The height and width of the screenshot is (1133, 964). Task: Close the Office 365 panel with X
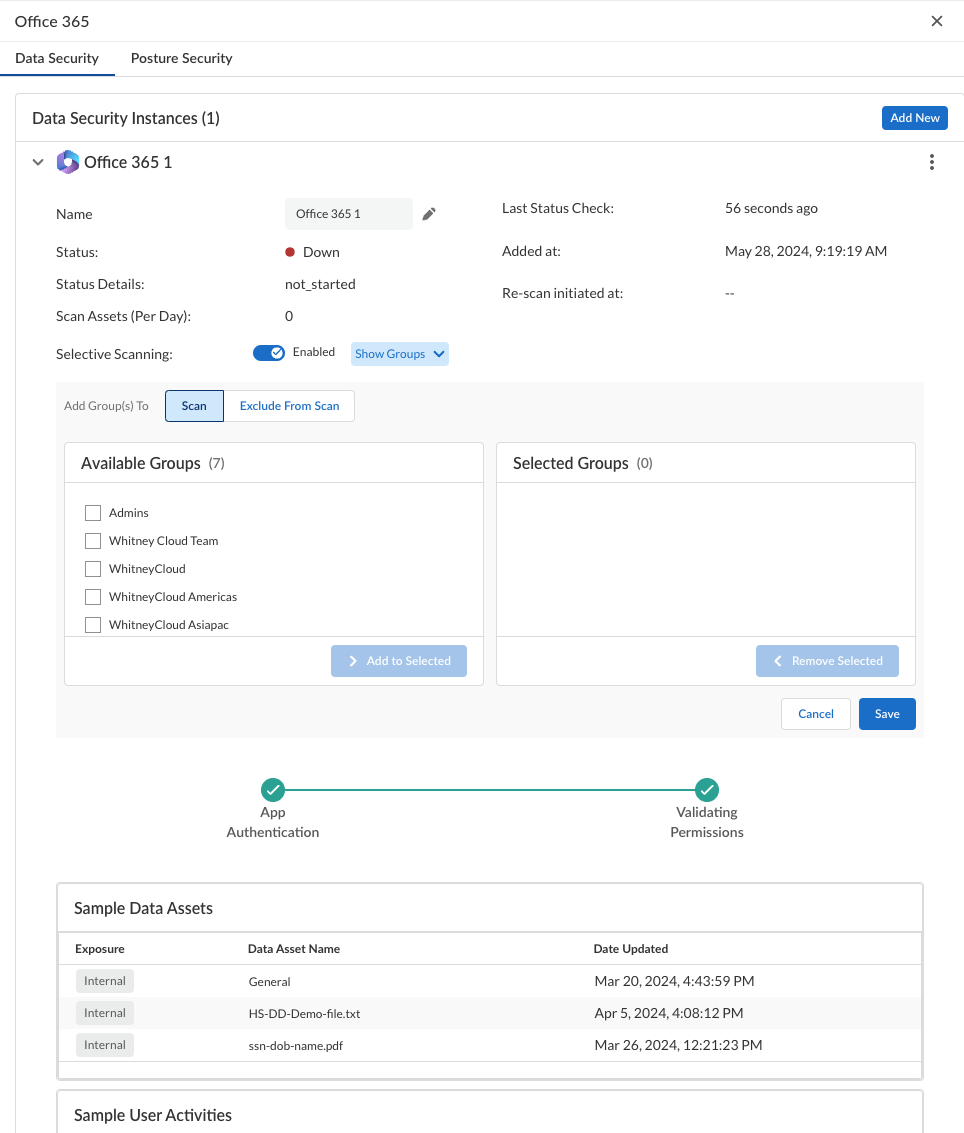(x=937, y=21)
